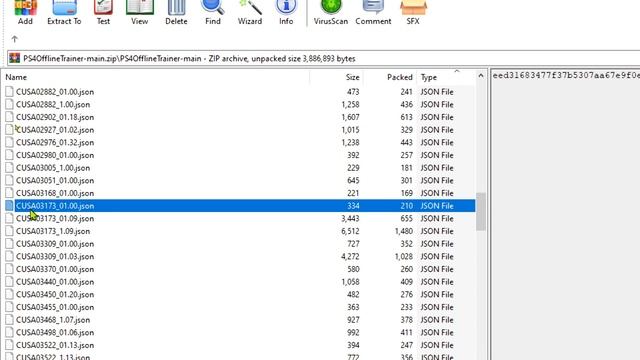Click file icon of CUSA03309_01.00.json
This screenshot has width=640, height=360.
(x=9, y=244)
